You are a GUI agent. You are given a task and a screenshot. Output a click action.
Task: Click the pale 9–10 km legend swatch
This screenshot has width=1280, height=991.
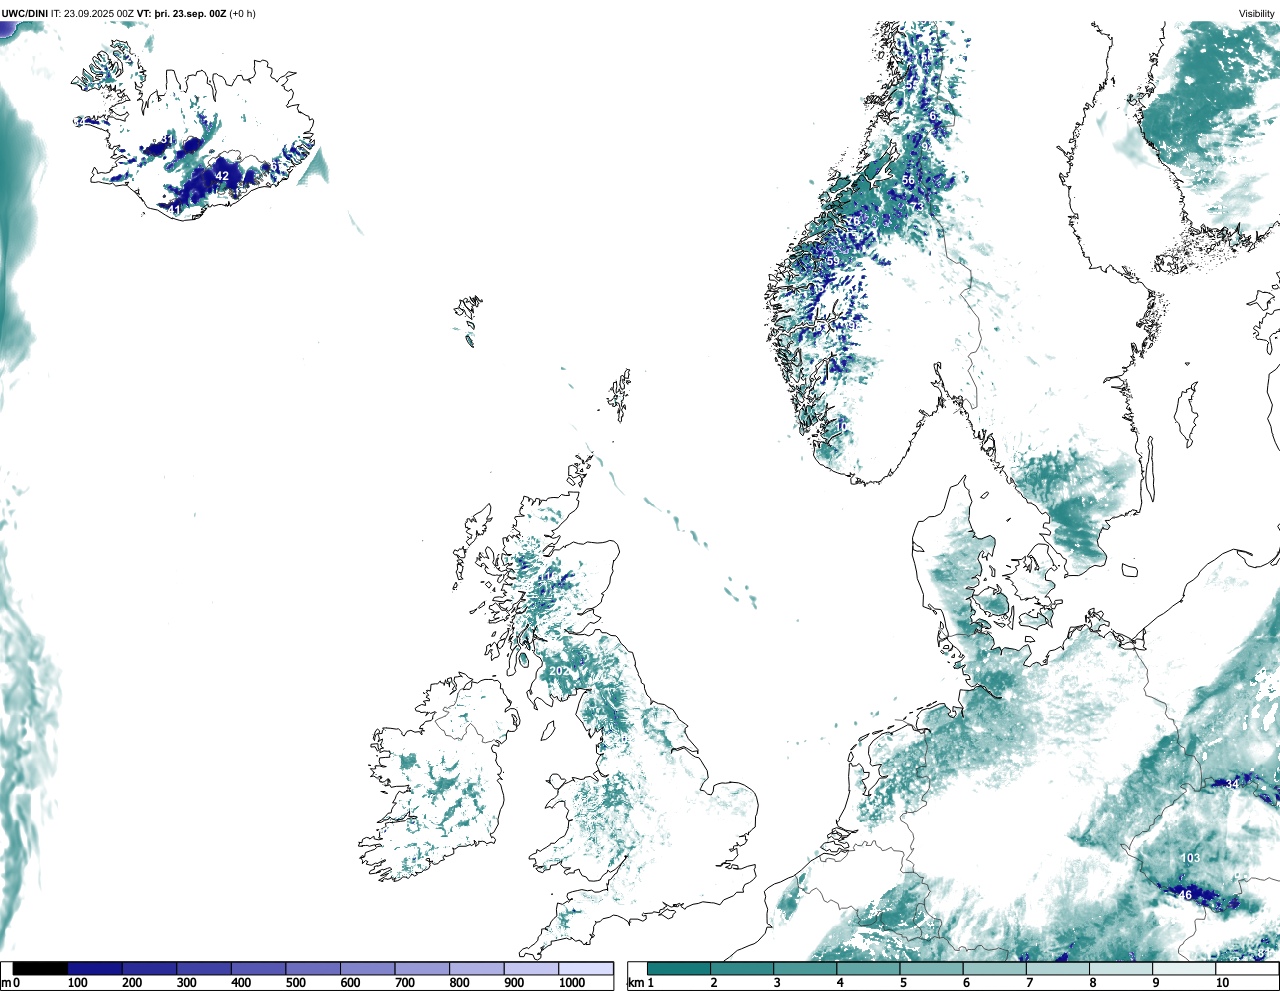click(x=1185, y=968)
